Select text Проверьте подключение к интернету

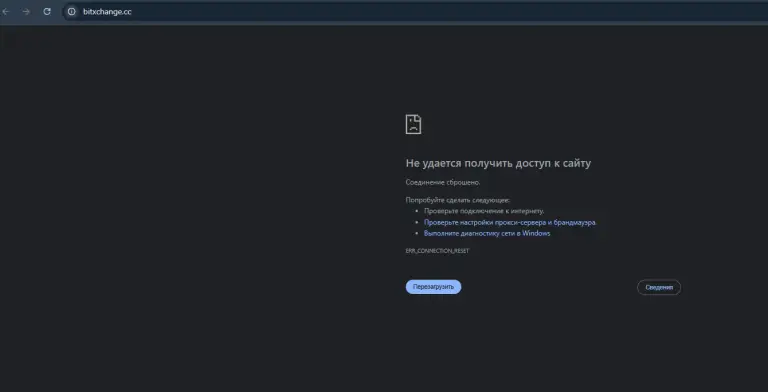coord(484,211)
